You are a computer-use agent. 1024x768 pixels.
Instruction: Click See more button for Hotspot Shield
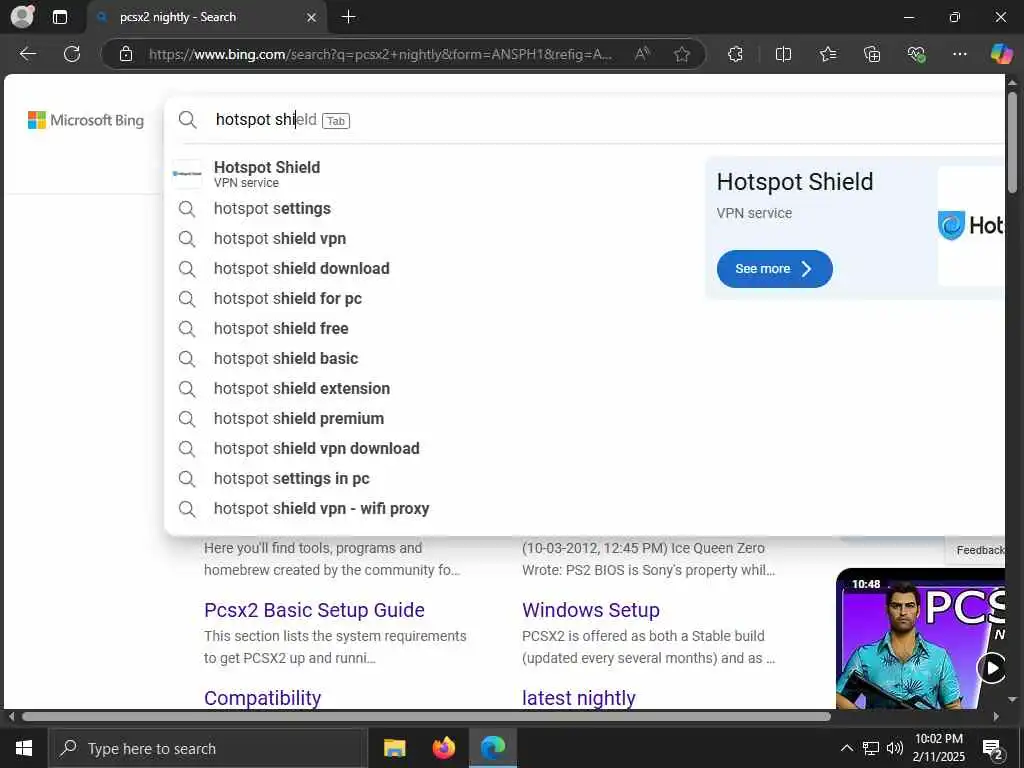(x=775, y=269)
